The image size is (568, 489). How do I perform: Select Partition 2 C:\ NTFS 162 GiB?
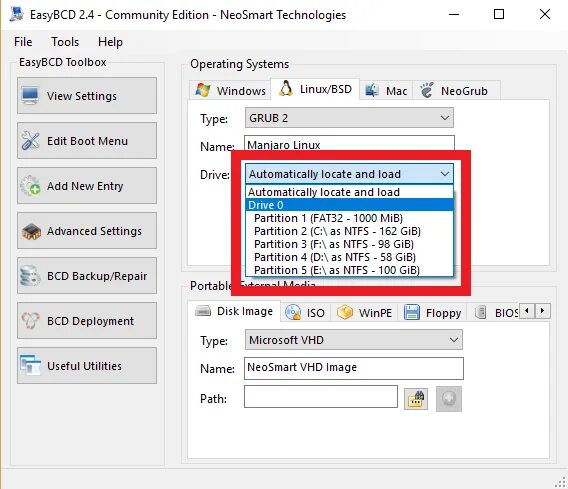[349, 231]
